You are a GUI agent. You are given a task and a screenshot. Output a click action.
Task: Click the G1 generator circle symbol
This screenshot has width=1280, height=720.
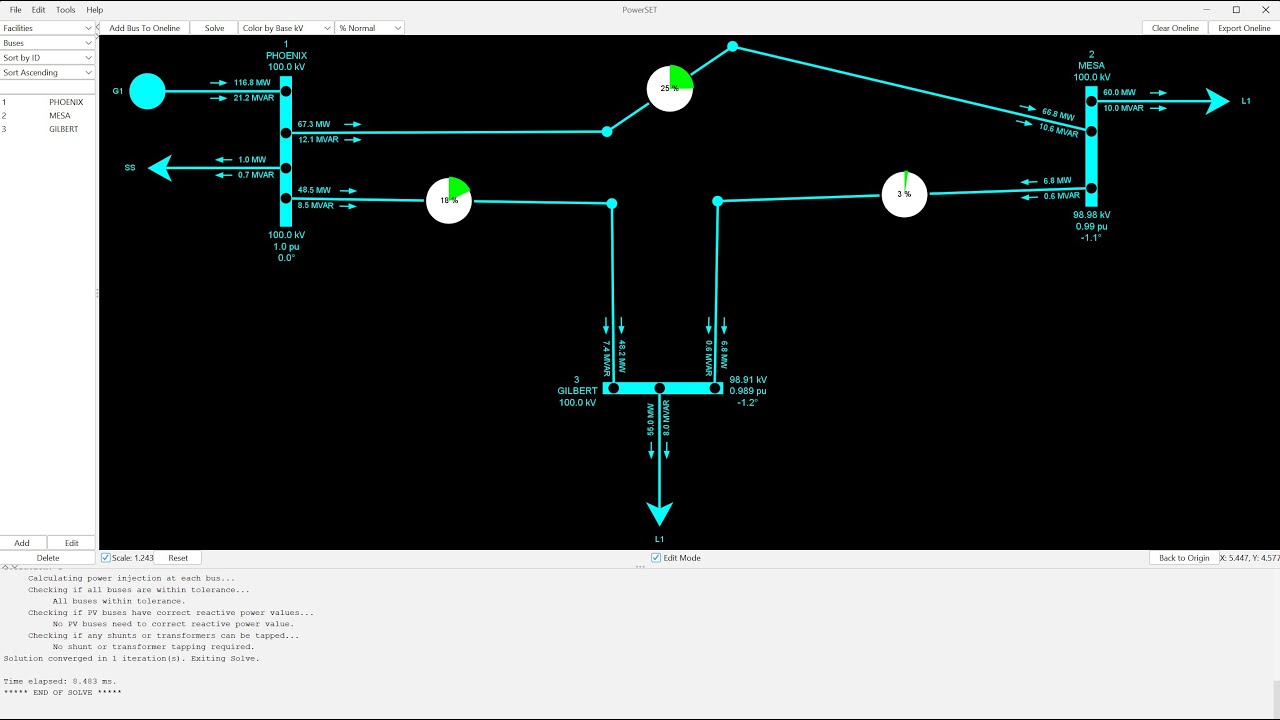(x=147, y=91)
